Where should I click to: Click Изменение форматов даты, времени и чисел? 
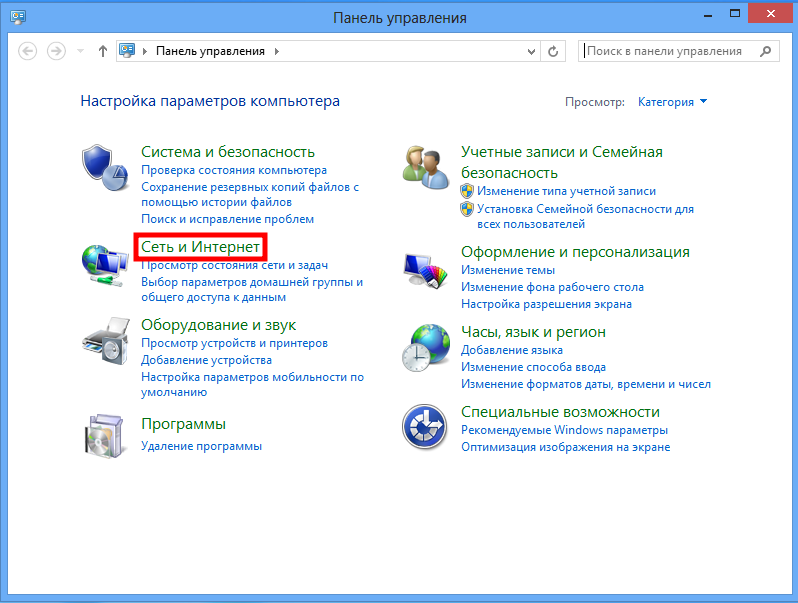click(x=586, y=384)
